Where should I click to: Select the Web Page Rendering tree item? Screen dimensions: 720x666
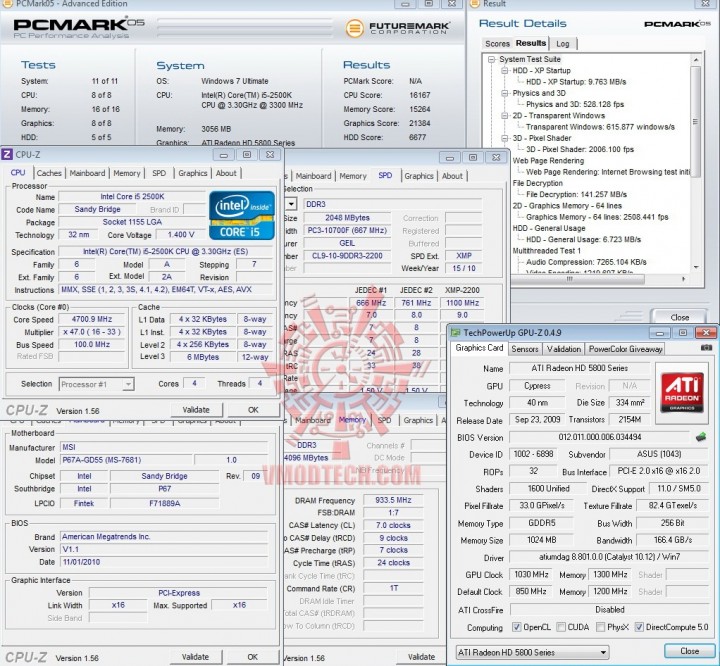pos(548,161)
